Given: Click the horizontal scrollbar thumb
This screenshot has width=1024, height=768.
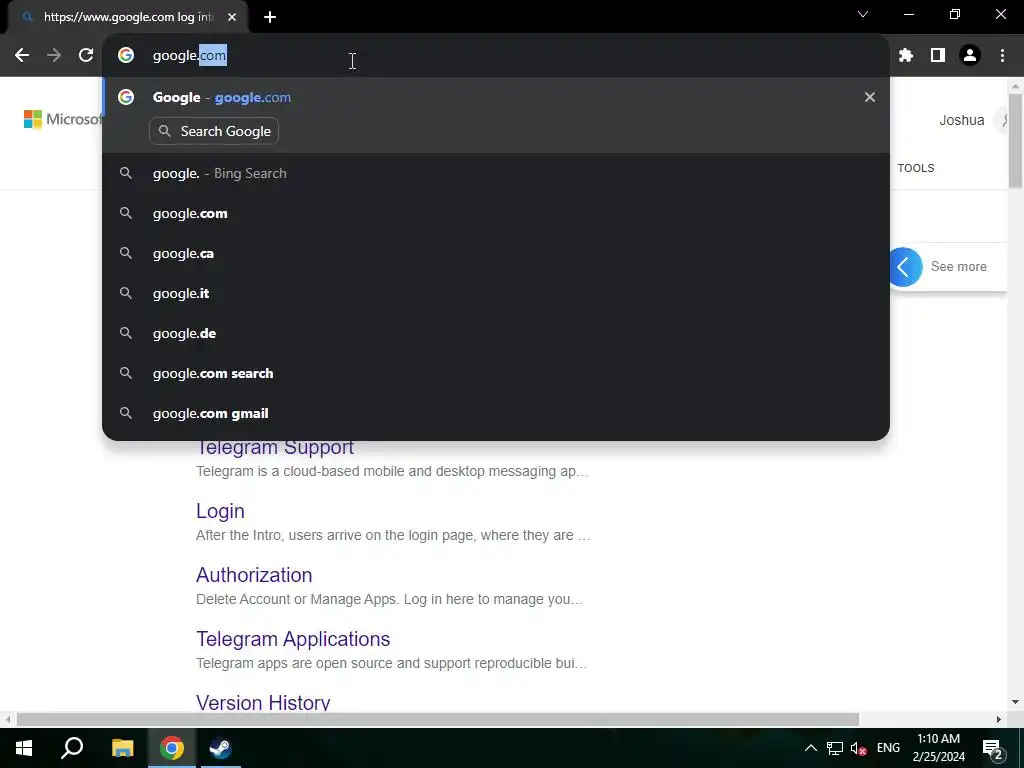Looking at the screenshot, I should click(x=438, y=719).
